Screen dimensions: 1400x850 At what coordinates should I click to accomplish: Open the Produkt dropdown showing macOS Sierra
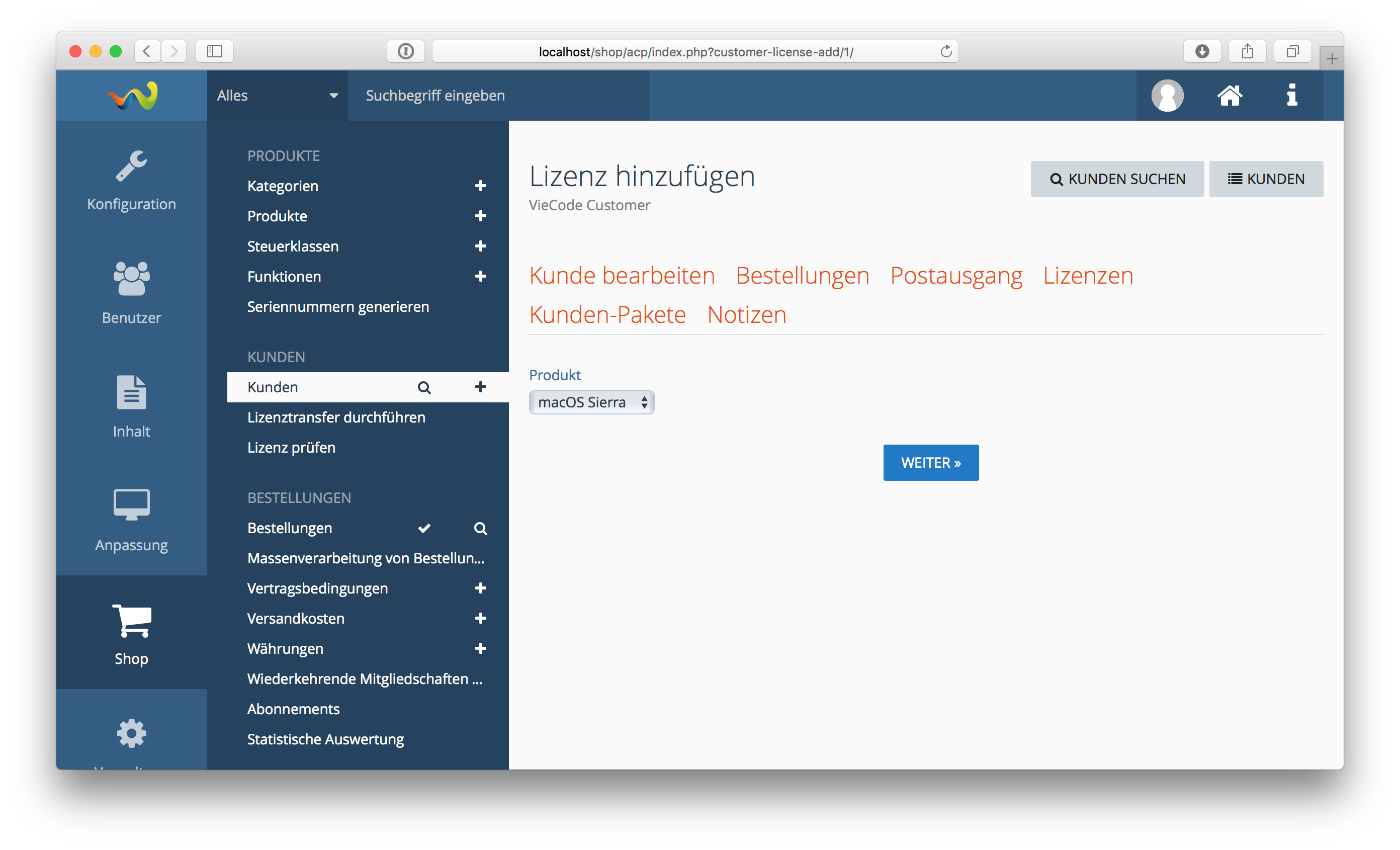point(591,403)
